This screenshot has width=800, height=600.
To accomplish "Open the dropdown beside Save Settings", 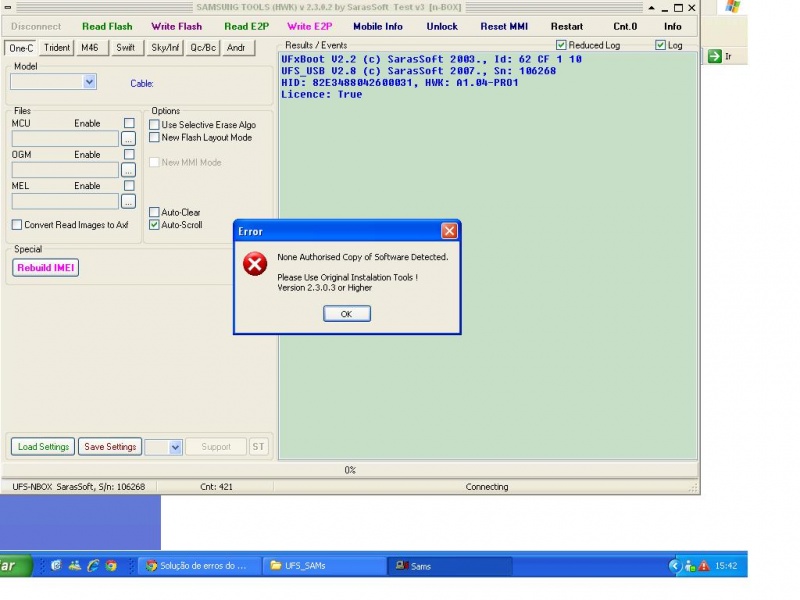I will 175,447.
